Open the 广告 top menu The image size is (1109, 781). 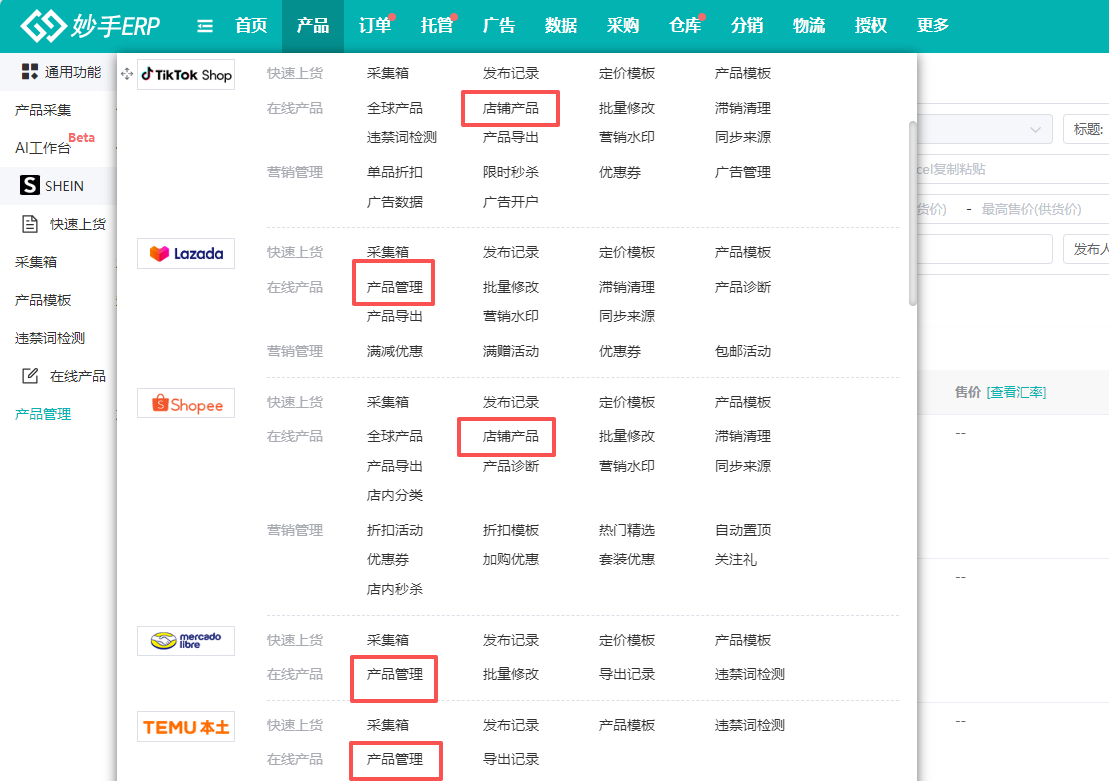(x=499, y=26)
